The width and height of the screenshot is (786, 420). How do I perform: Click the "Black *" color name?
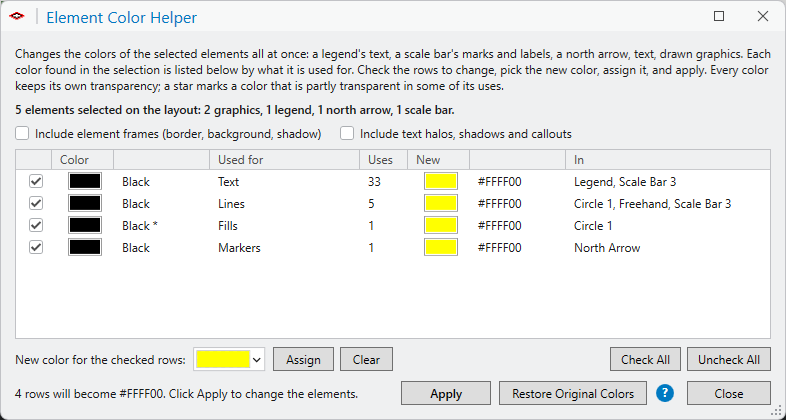(140, 226)
